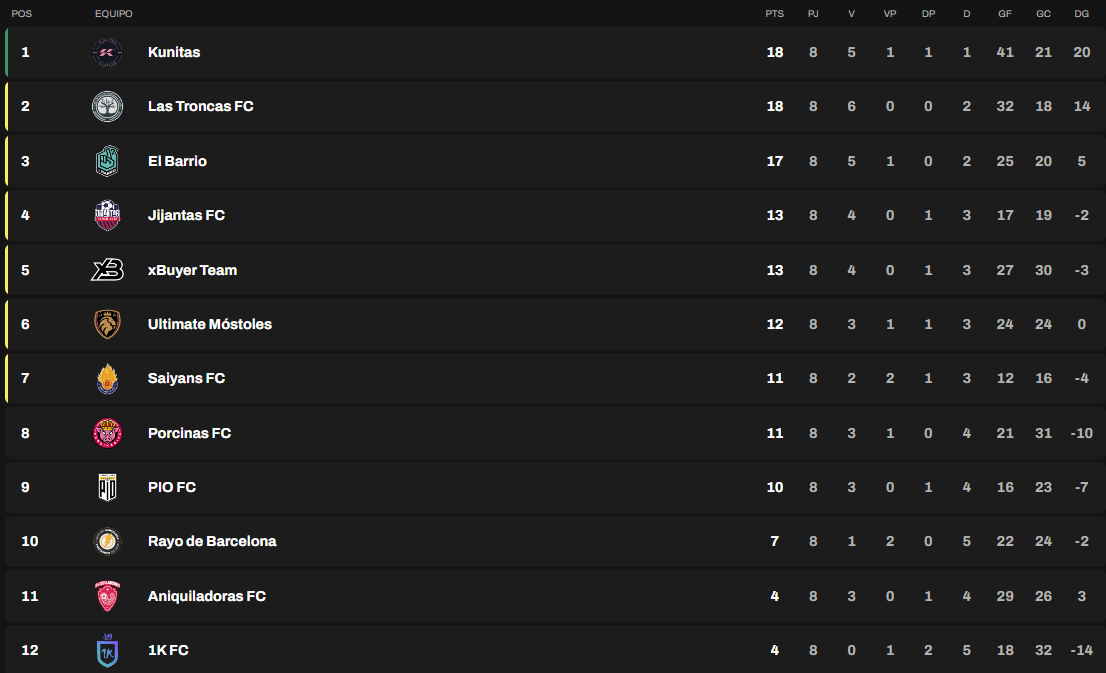
Task: Click the GF column header
Action: click(1004, 13)
